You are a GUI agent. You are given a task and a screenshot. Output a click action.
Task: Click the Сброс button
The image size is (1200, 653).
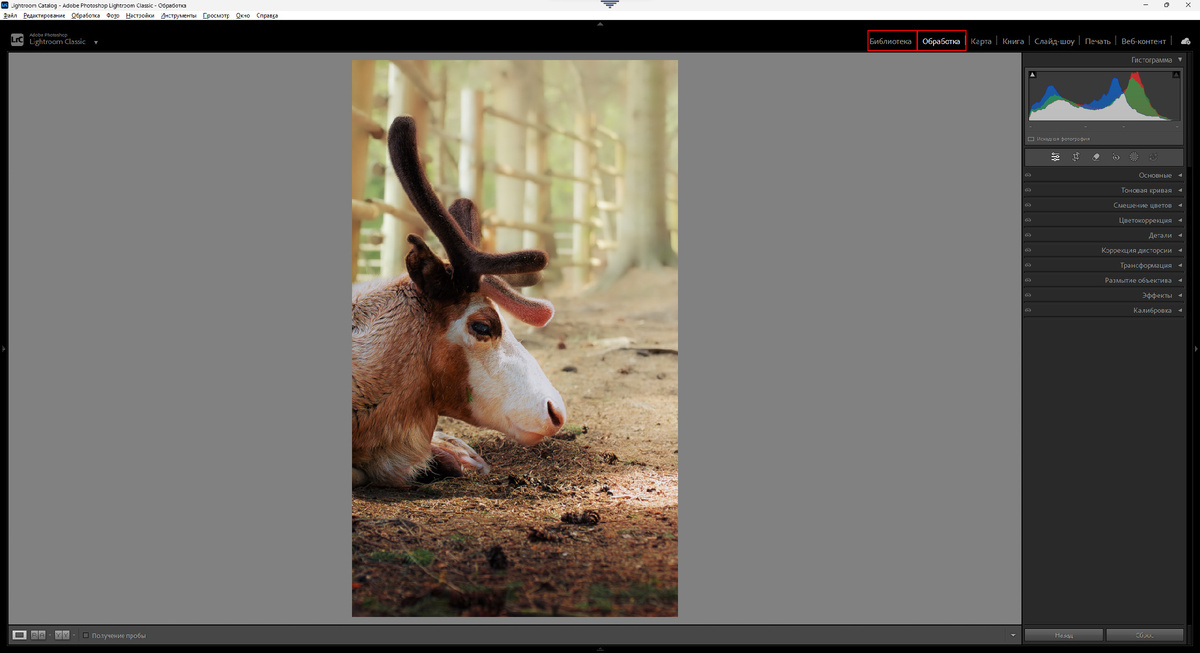(1145, 635)
